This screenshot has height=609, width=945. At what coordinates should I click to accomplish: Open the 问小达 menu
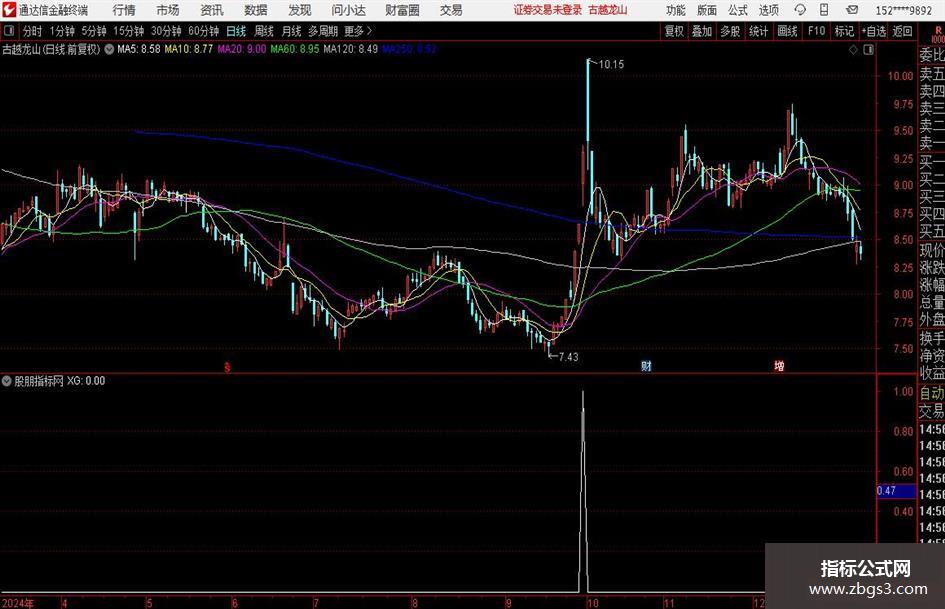click(348, 10)
